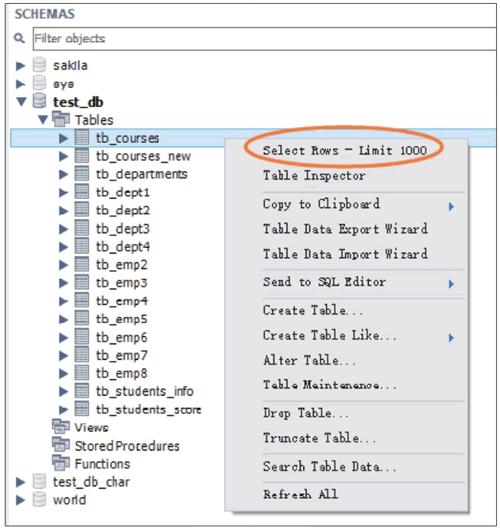This screenshot has height=529, width=500.
Task: Click the Tables folder icon
Action: coord(61,119)
